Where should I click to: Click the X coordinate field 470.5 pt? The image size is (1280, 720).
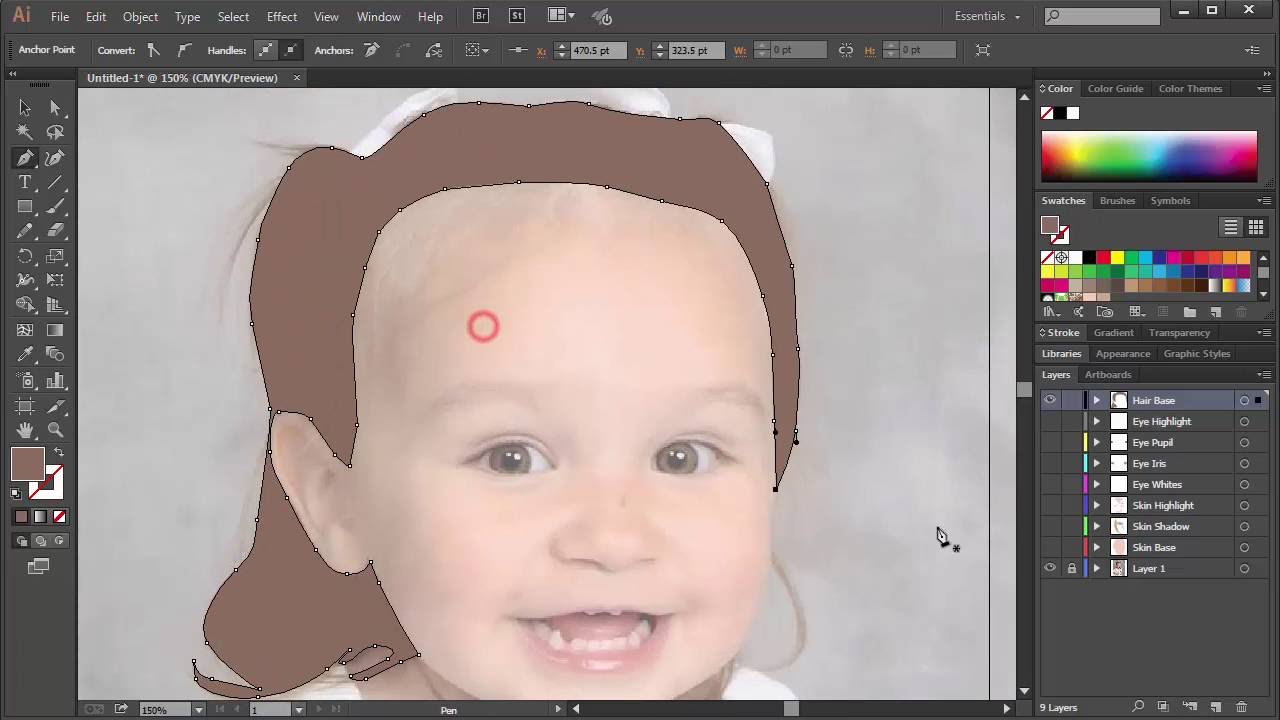coord(598,50)
